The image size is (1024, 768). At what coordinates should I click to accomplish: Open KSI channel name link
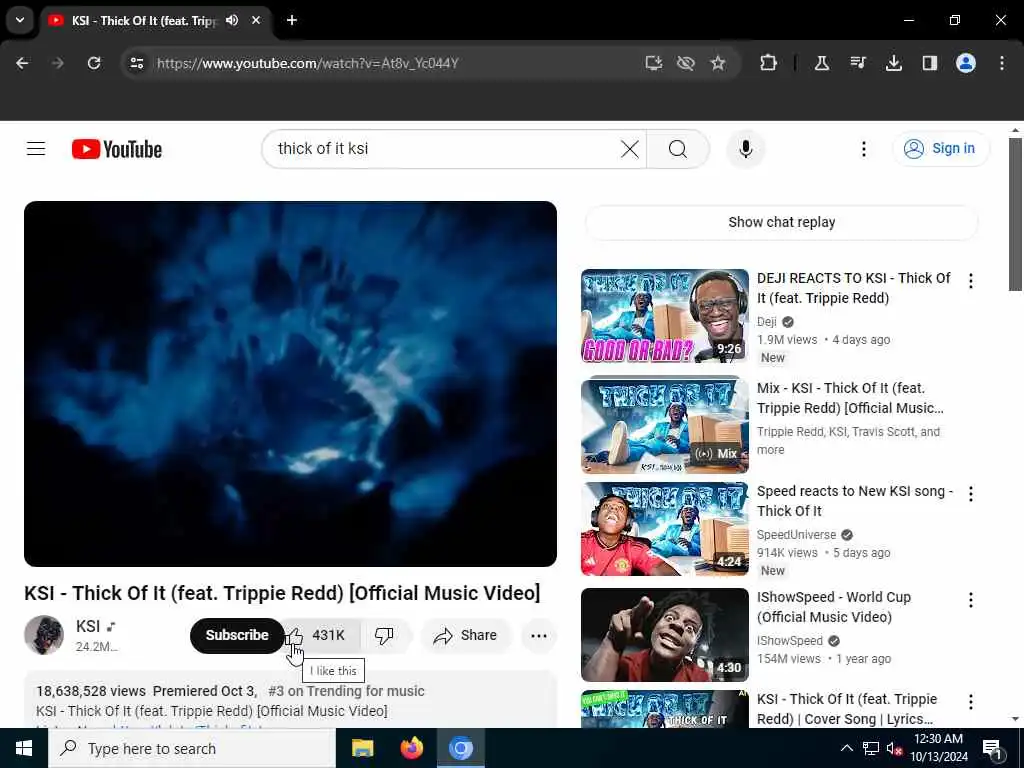point(88,626)
